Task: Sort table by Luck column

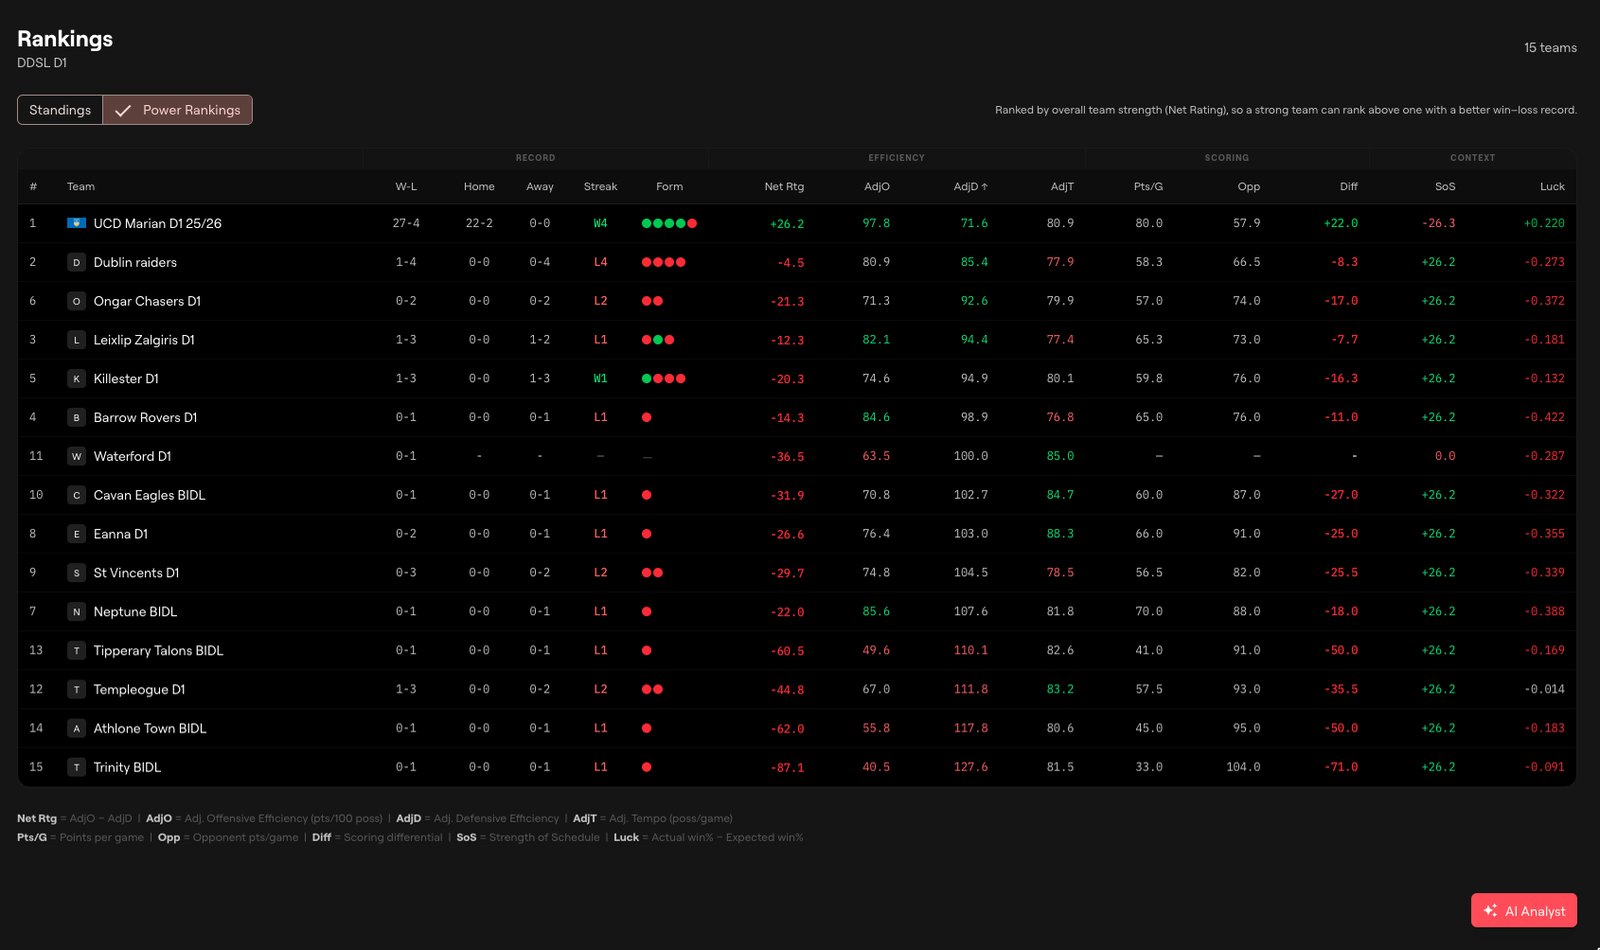Action: [x=1552, y=187]
